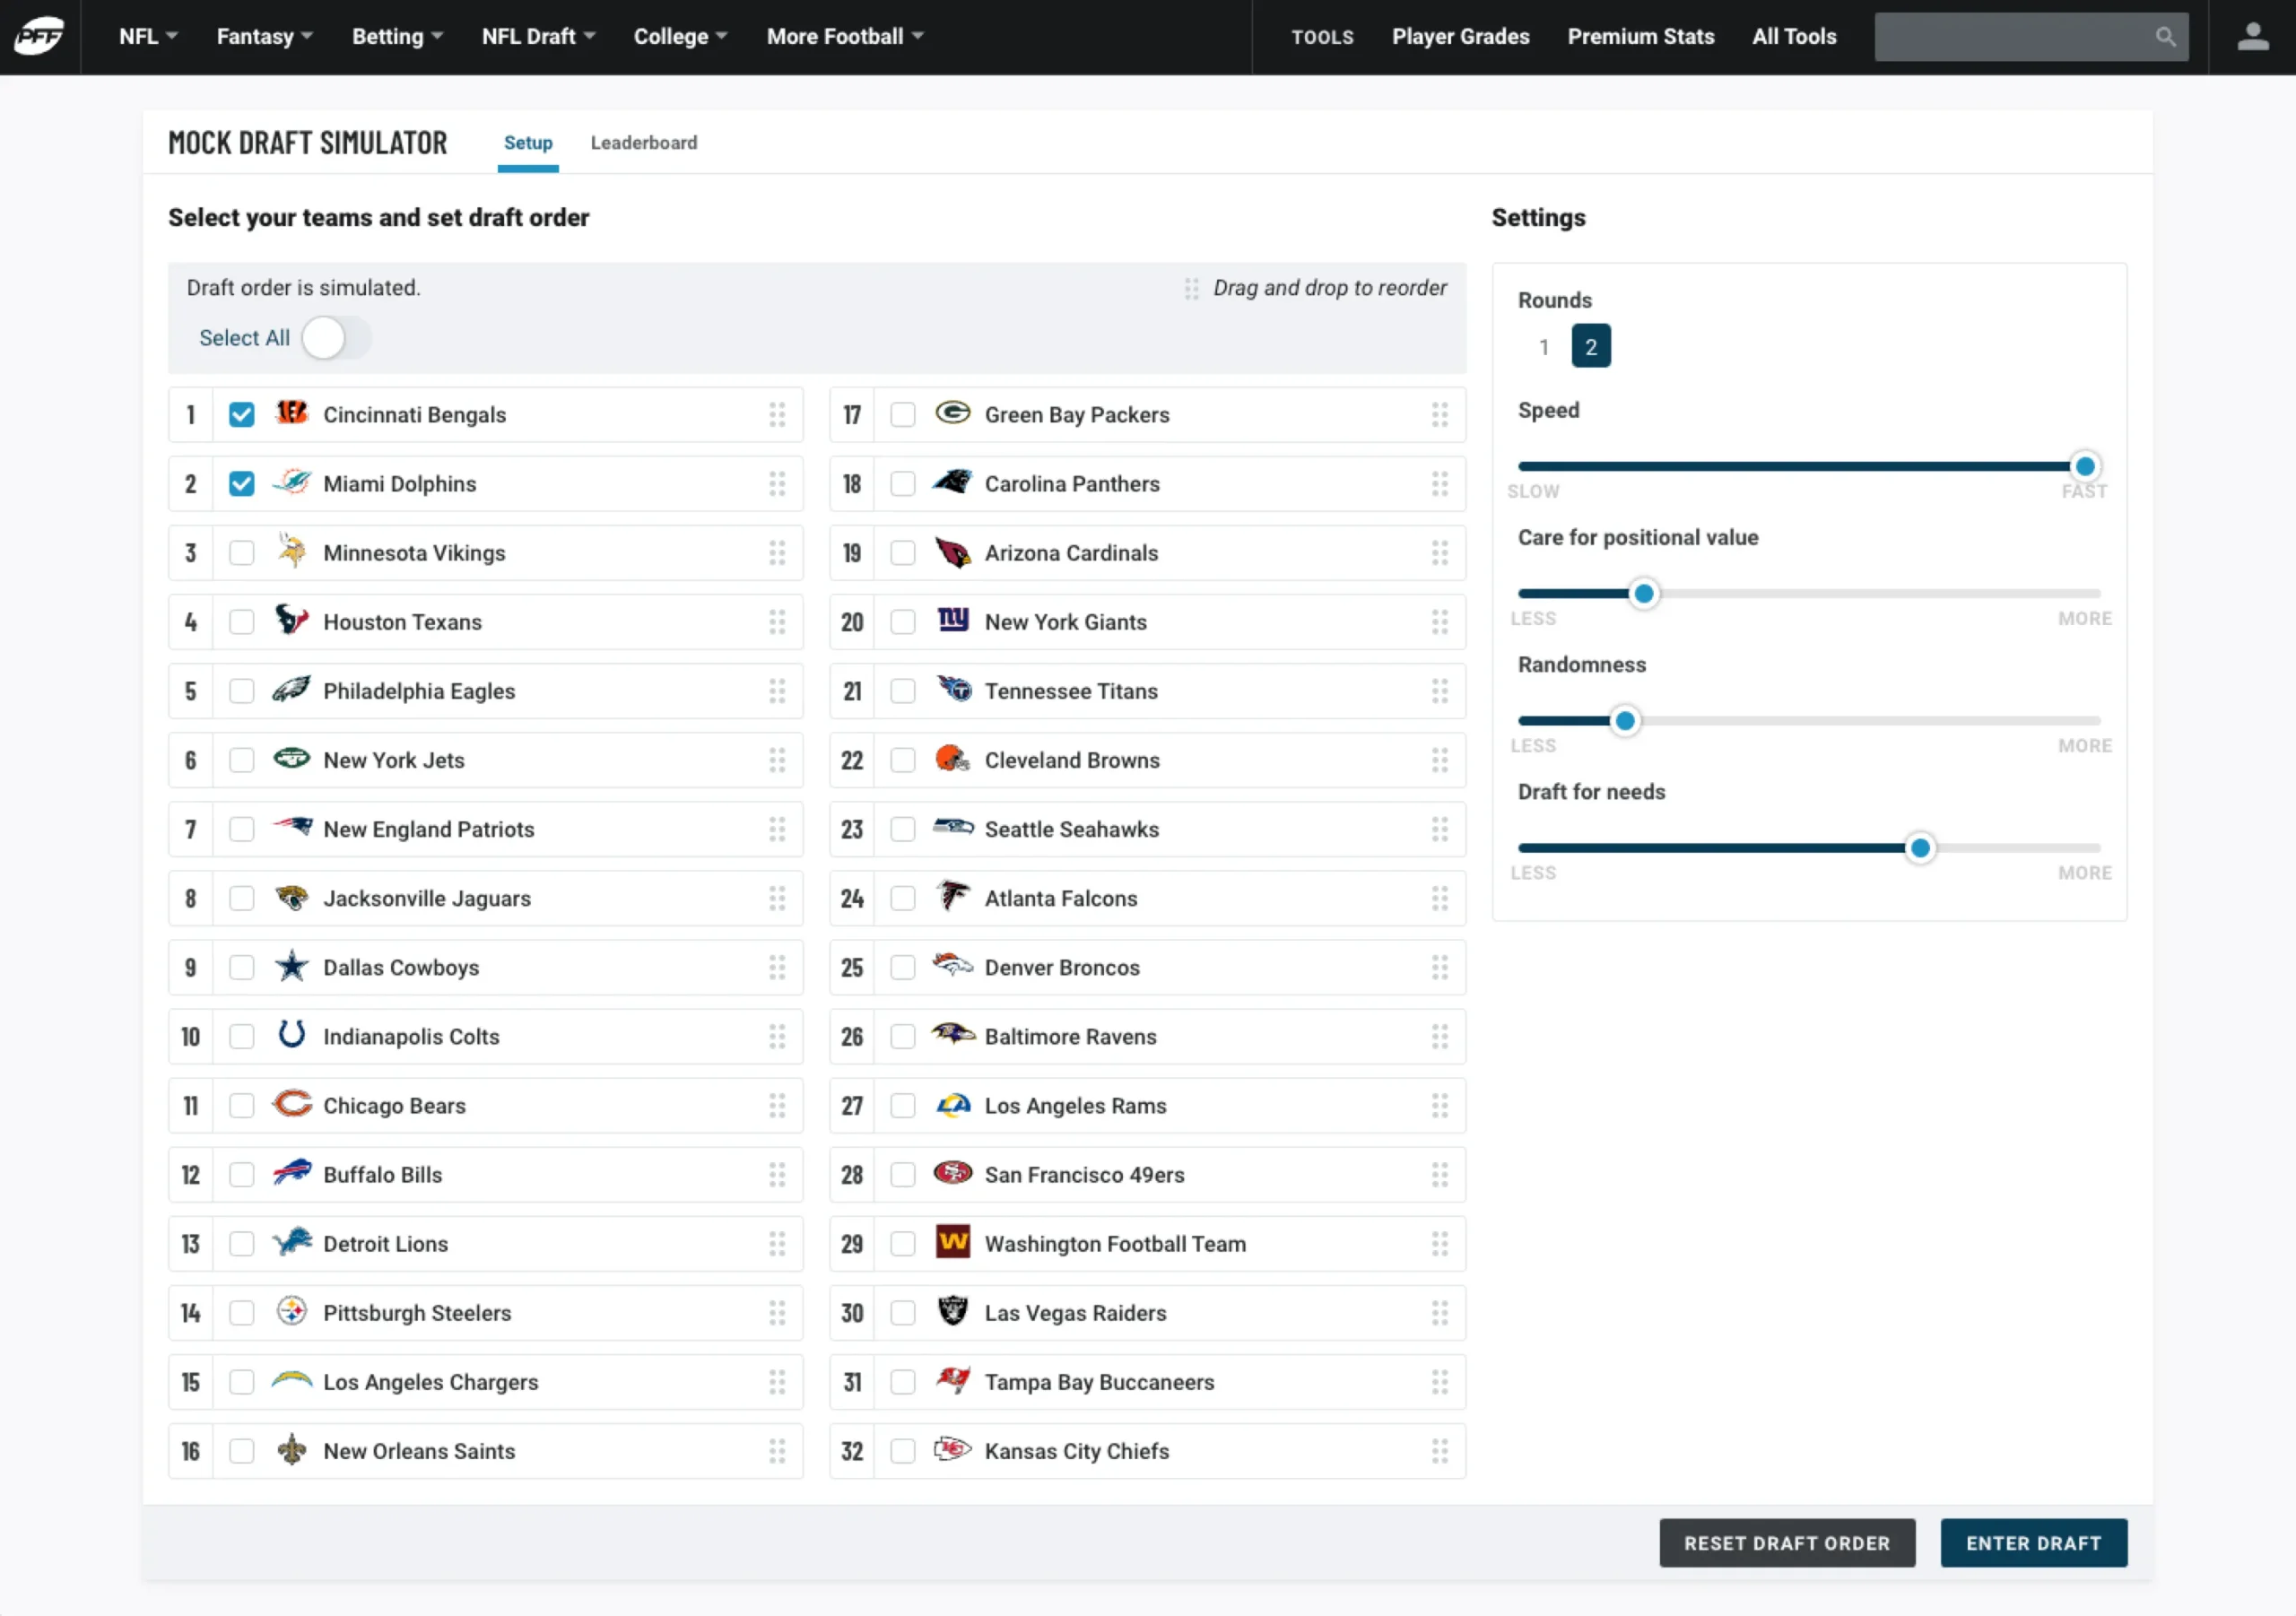The image size is (2296, 1616).
Task: Select the Los Angeles Chargers team name
Action: [x=430, y=1382]
